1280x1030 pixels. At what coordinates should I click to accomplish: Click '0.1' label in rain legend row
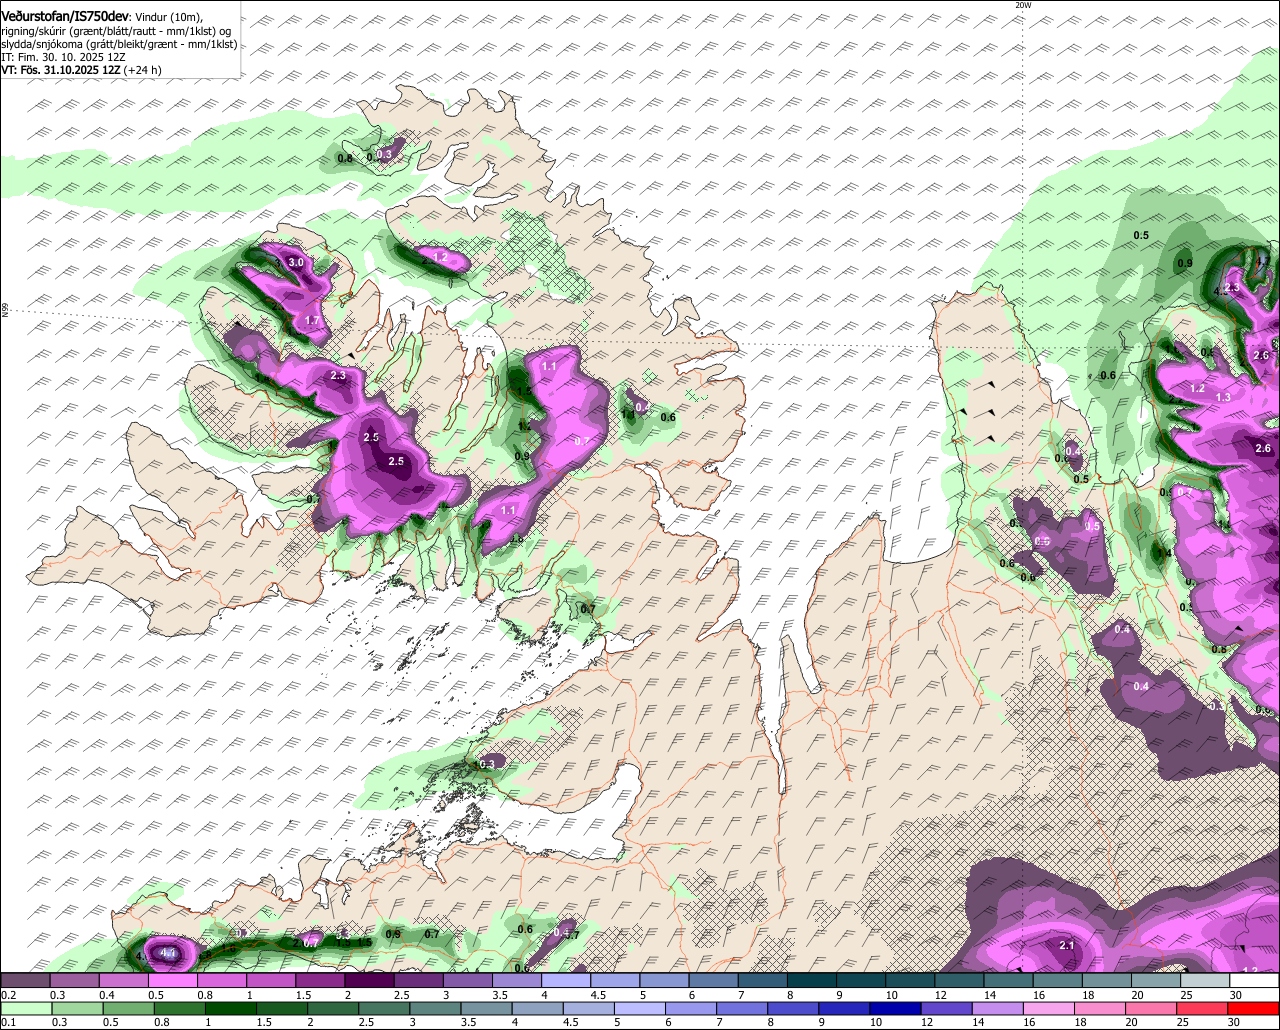[9, 1022]
